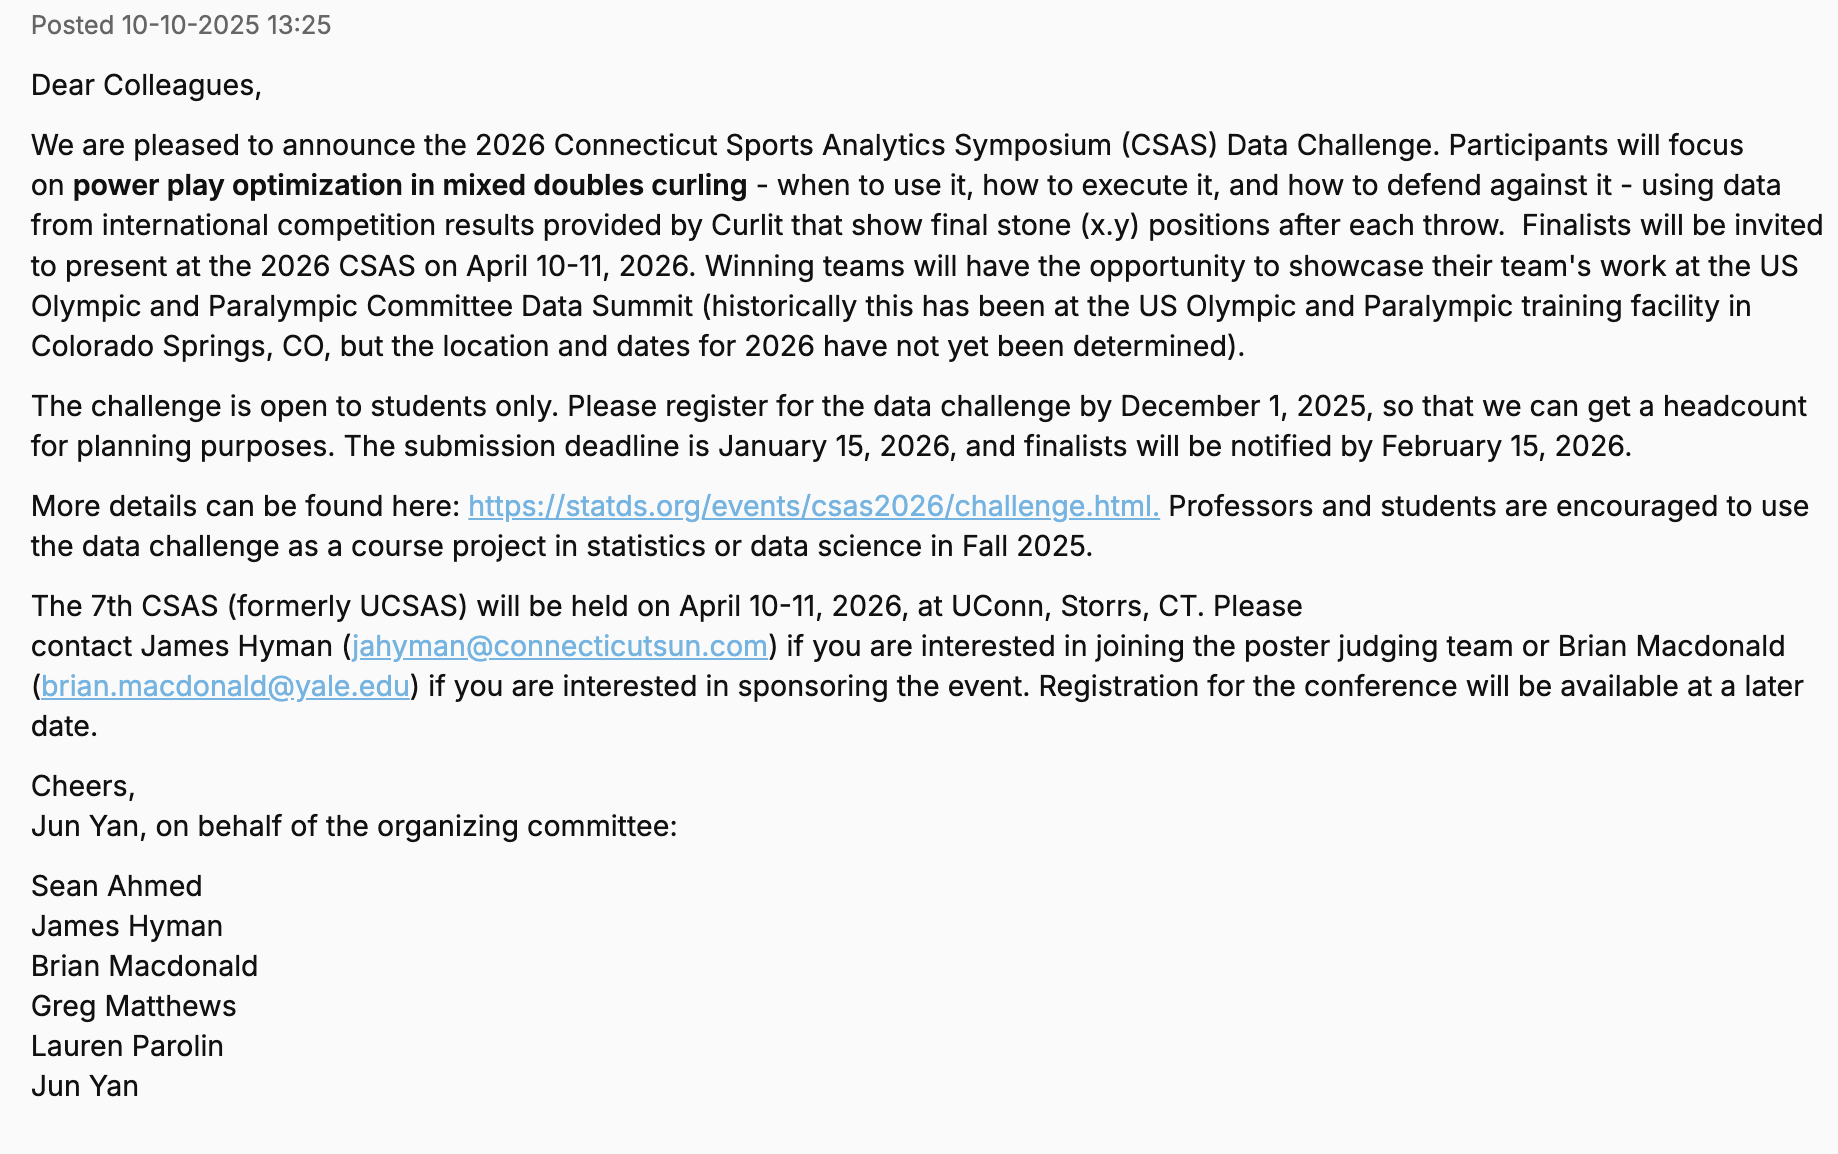Click the 'More details can be found here:' text

coord(245,506)
